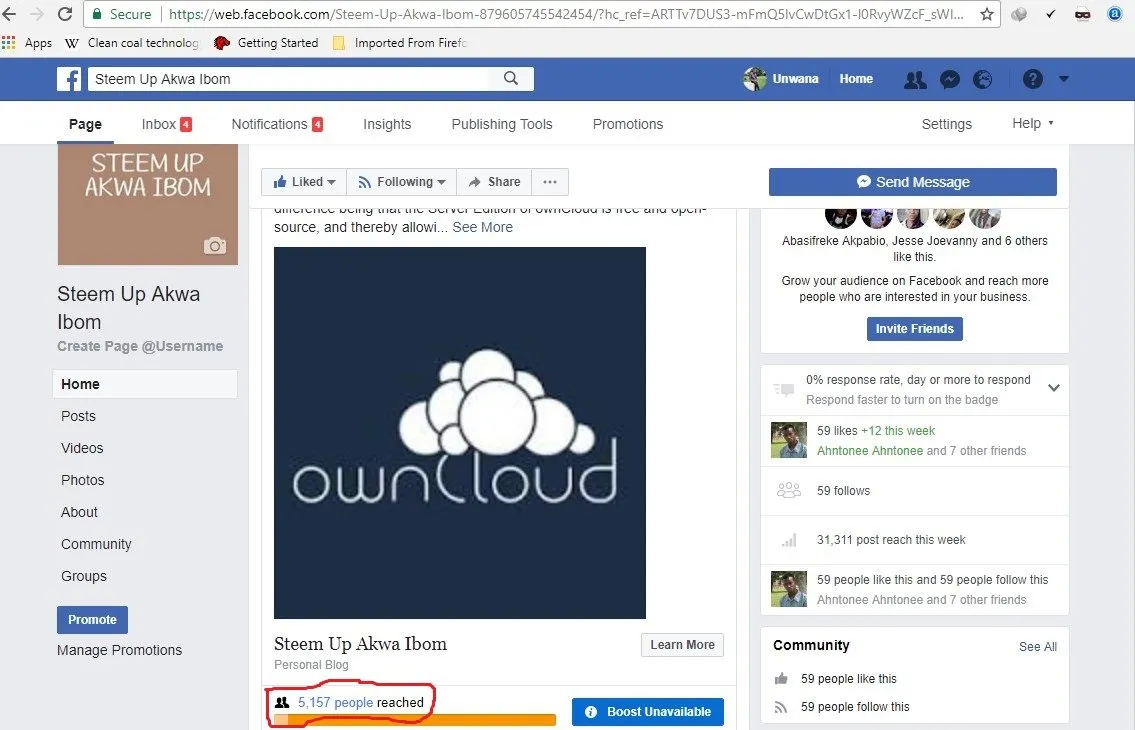
Task: Open the Publishing Tools tab
Action: pos(502,124)
